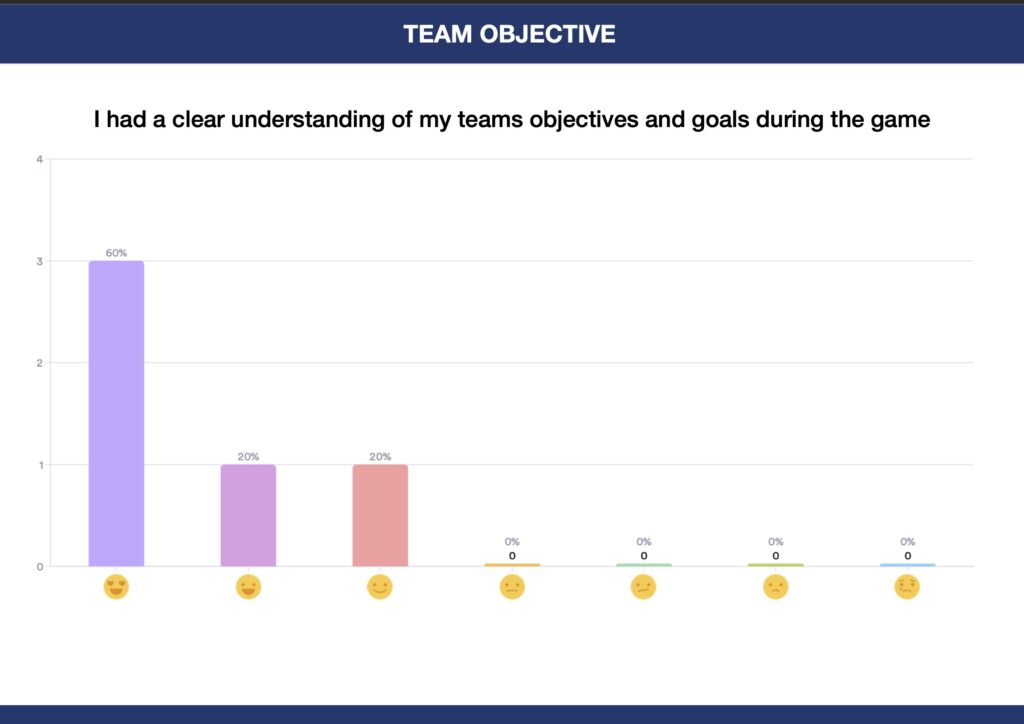
Task: Click the olive green zero bar above frowning emoji
Action: pos(775,565)
